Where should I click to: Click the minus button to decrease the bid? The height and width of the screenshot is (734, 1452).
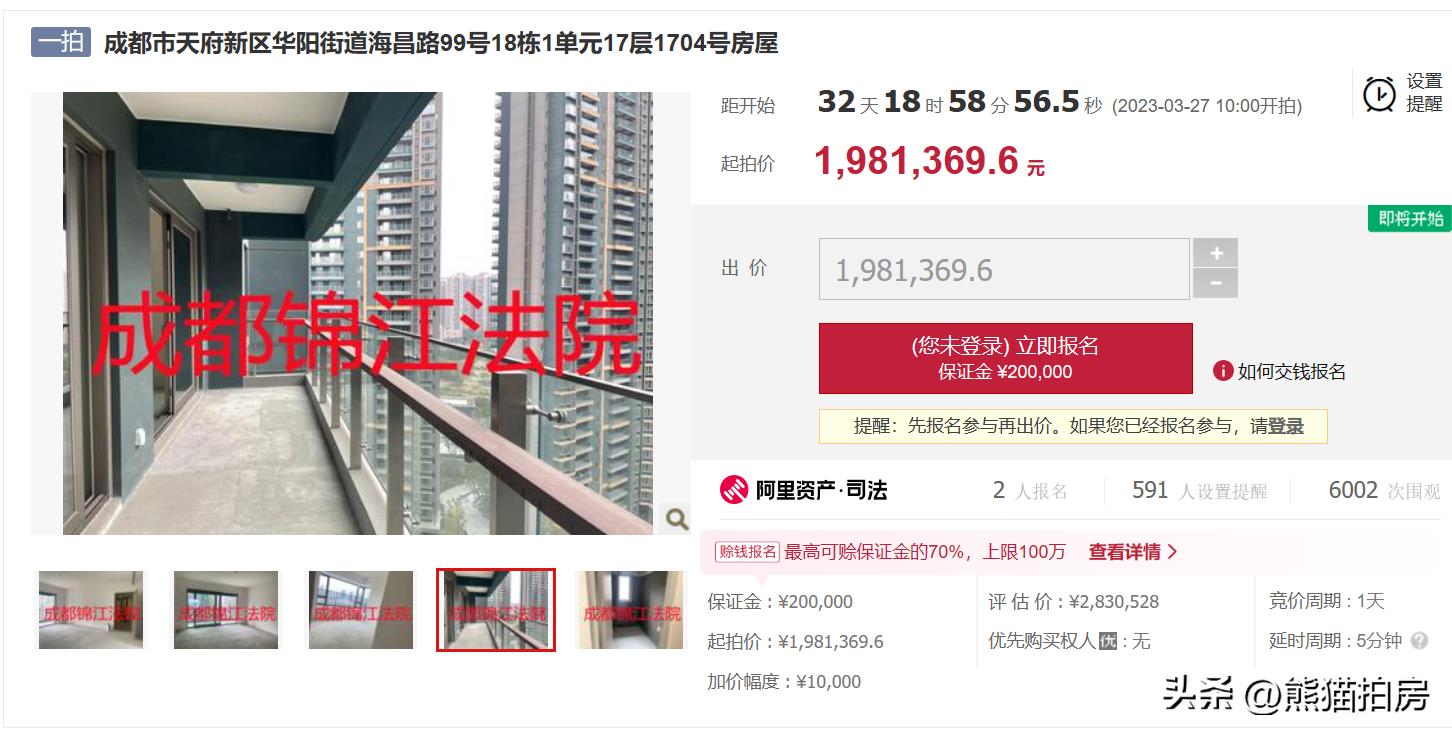pyautogui.click(x=1216, y=283)
